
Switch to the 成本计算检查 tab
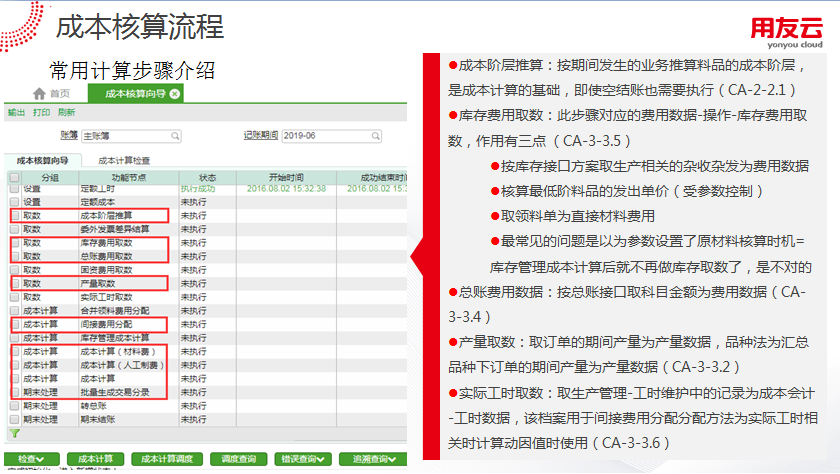point(125,160)
